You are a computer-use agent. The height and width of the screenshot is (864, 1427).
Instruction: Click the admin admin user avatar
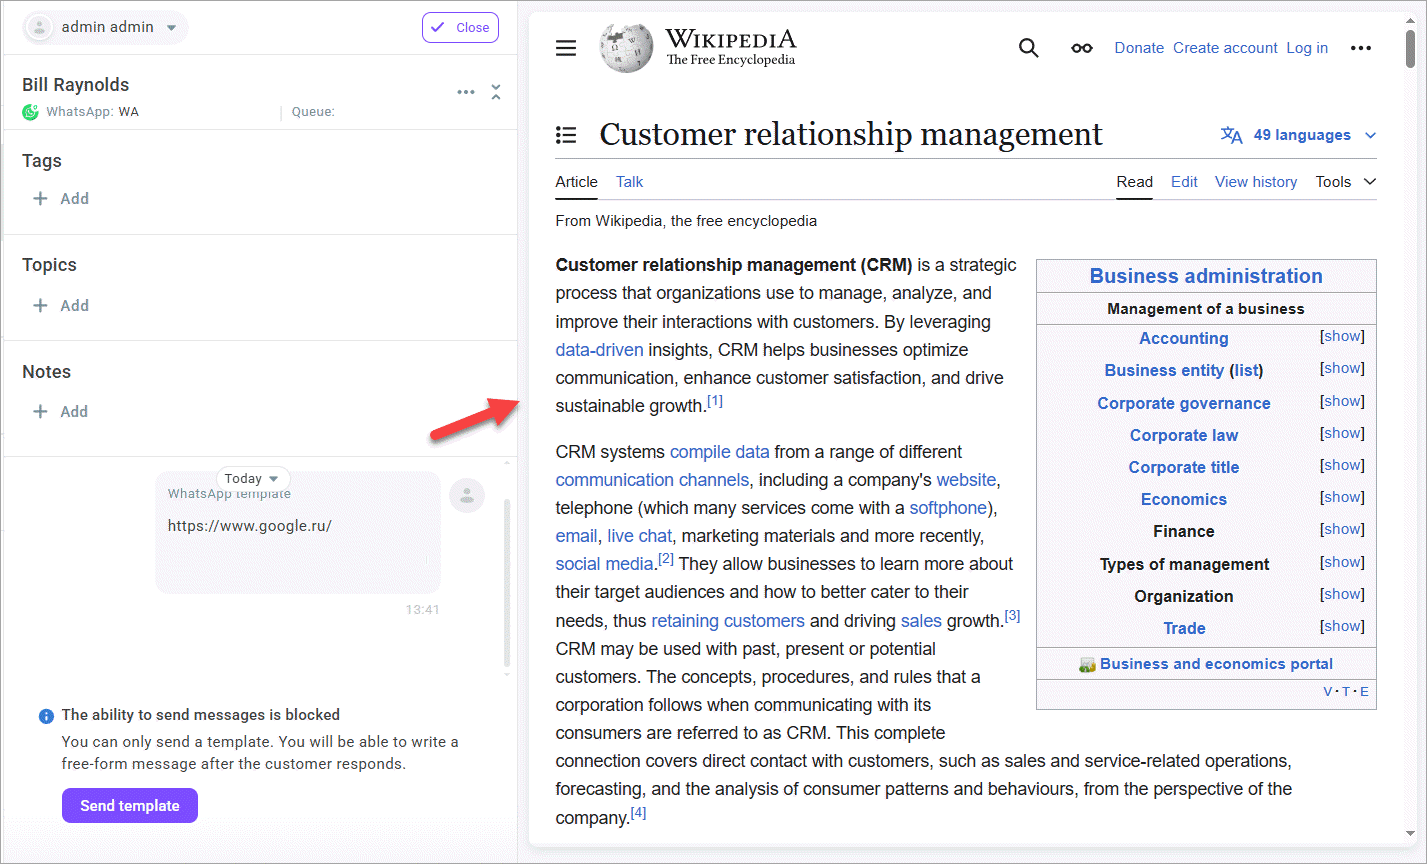[40, 27]
